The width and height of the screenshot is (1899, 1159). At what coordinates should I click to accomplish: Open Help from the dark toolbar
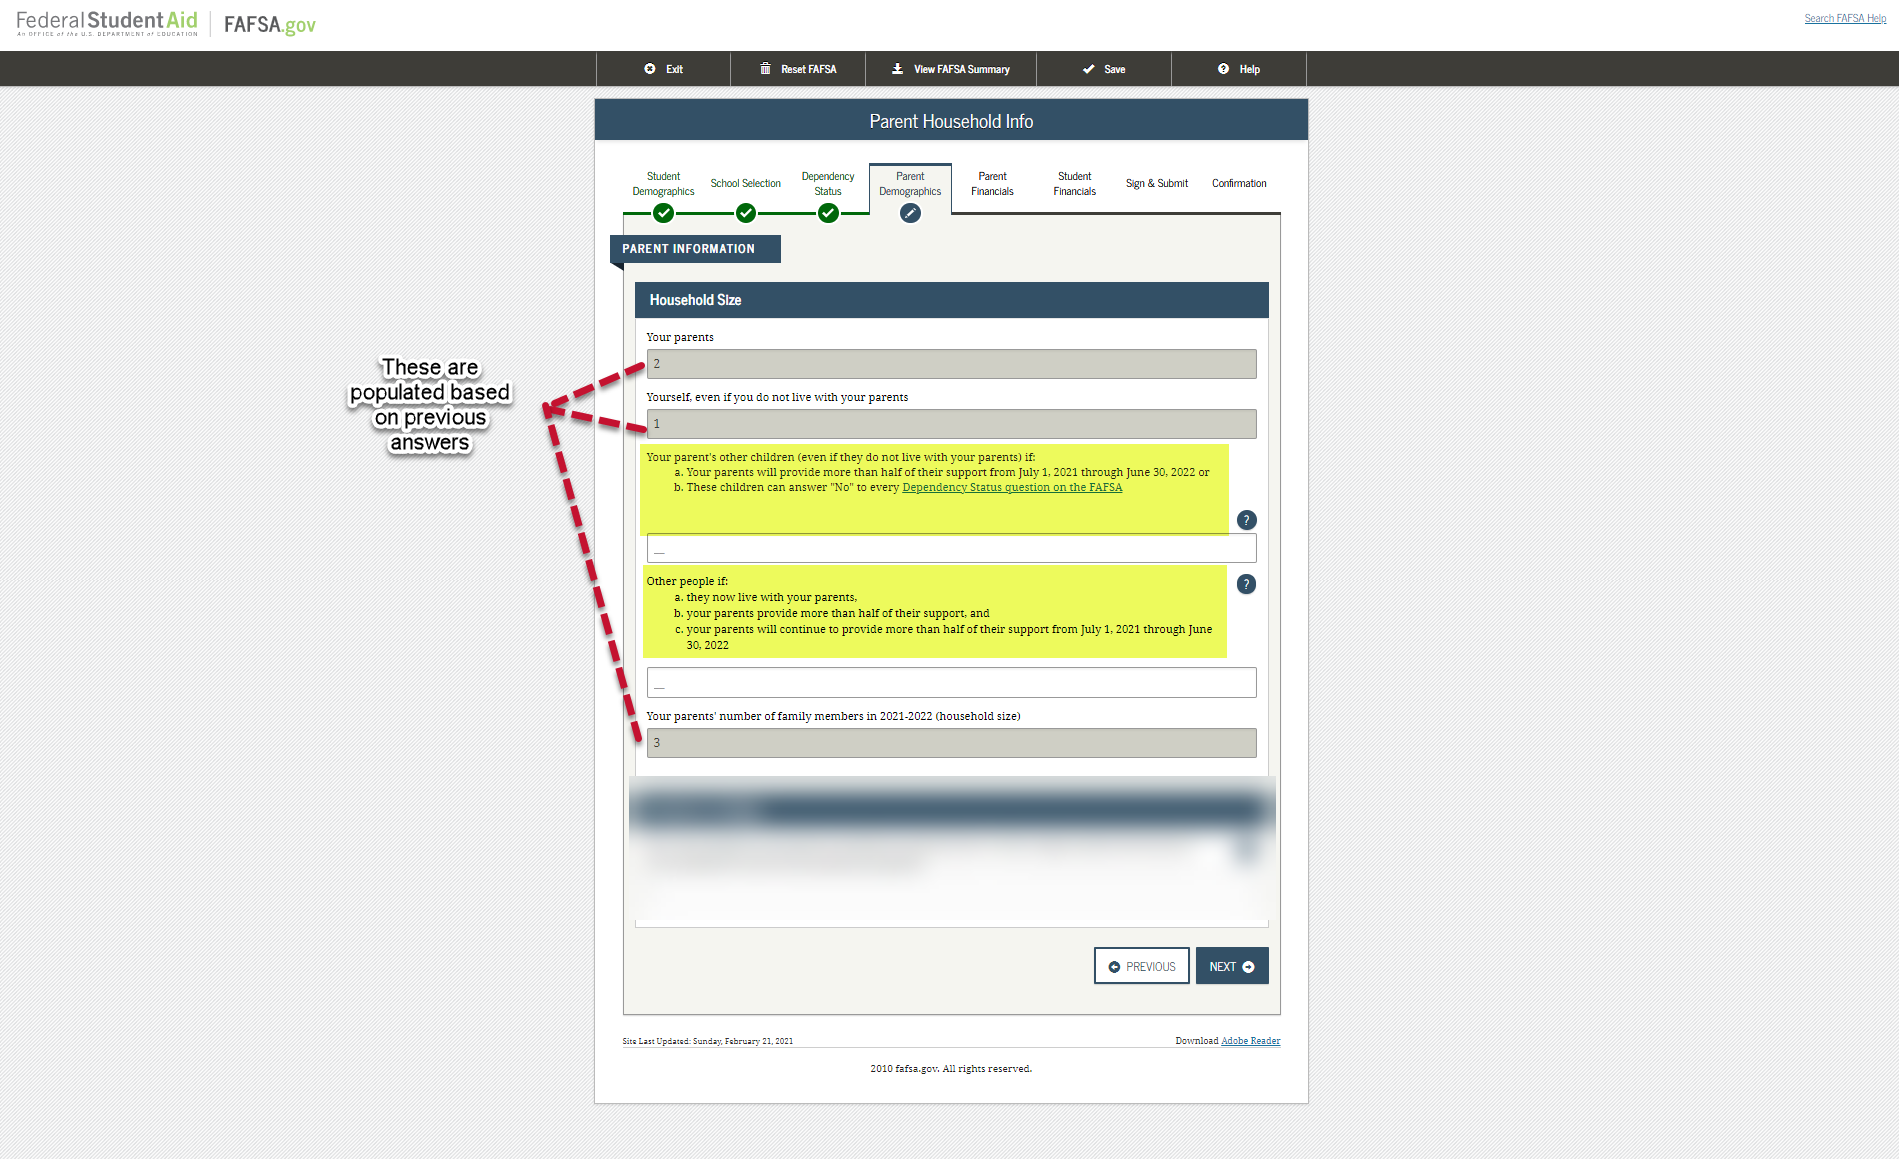coord(1239,69)
